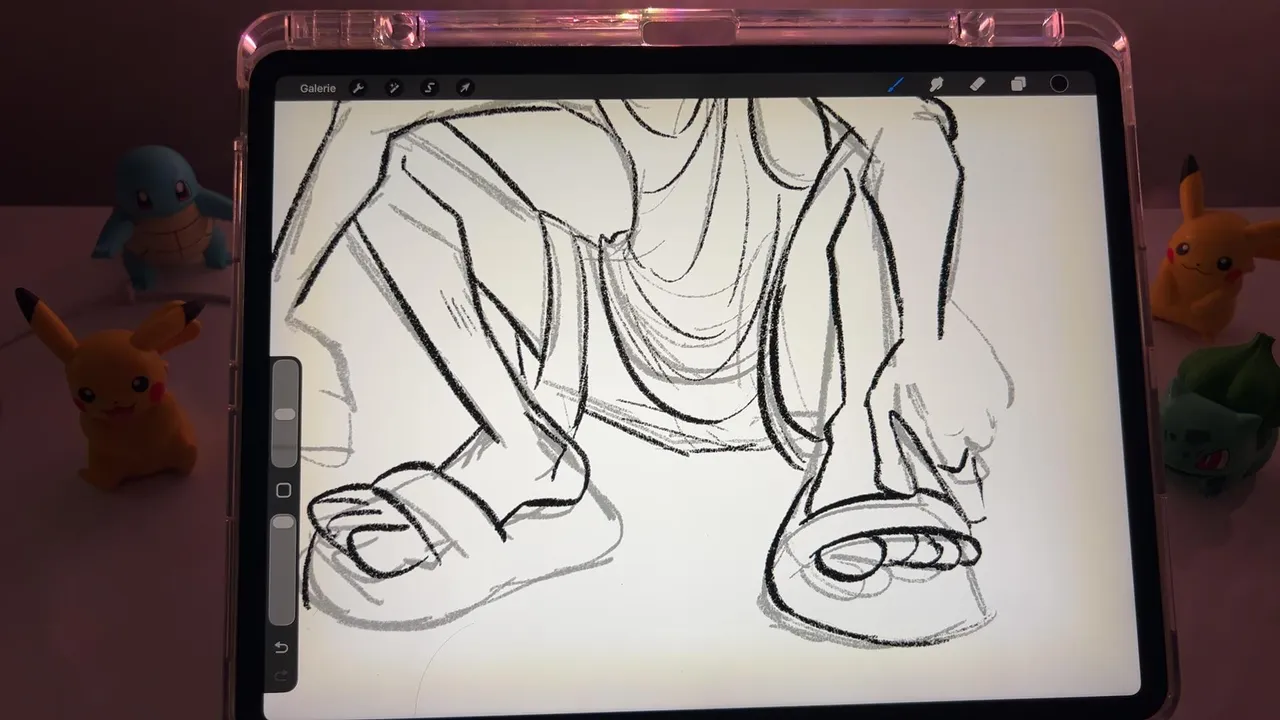Click the brush size slider handle

click(284, 413)
